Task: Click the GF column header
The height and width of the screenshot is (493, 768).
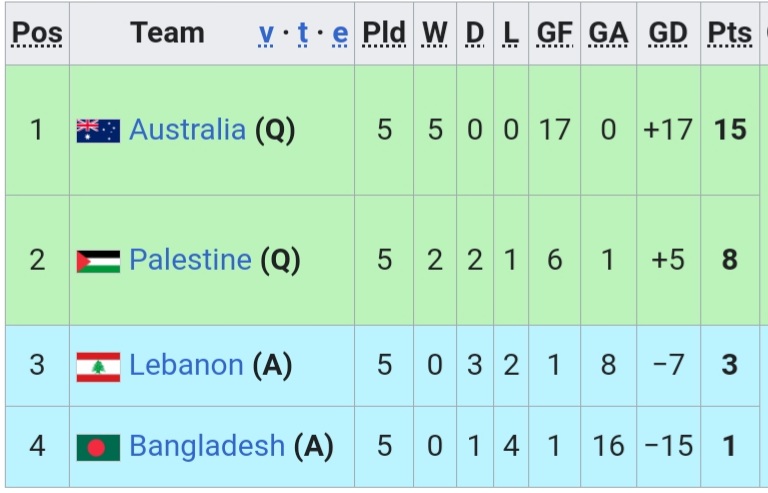Action: 554,33
